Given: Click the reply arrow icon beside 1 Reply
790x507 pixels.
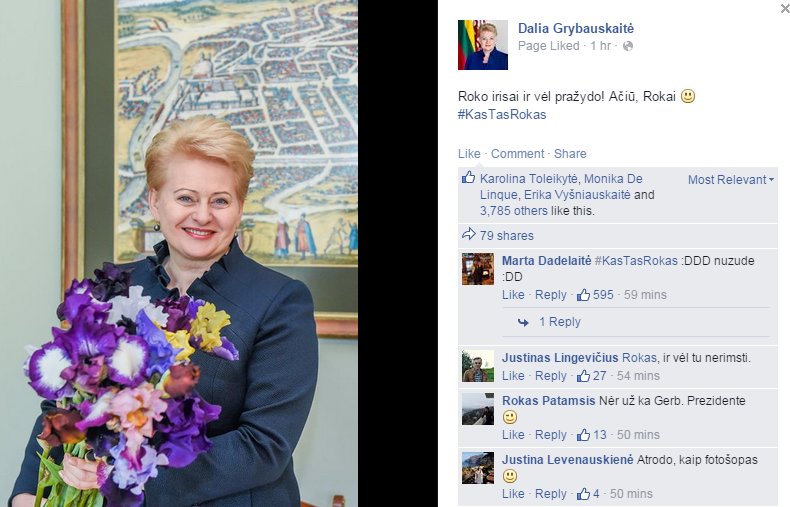Looking at the screenshot, I should pyautogui.click(x=523, y=322).
